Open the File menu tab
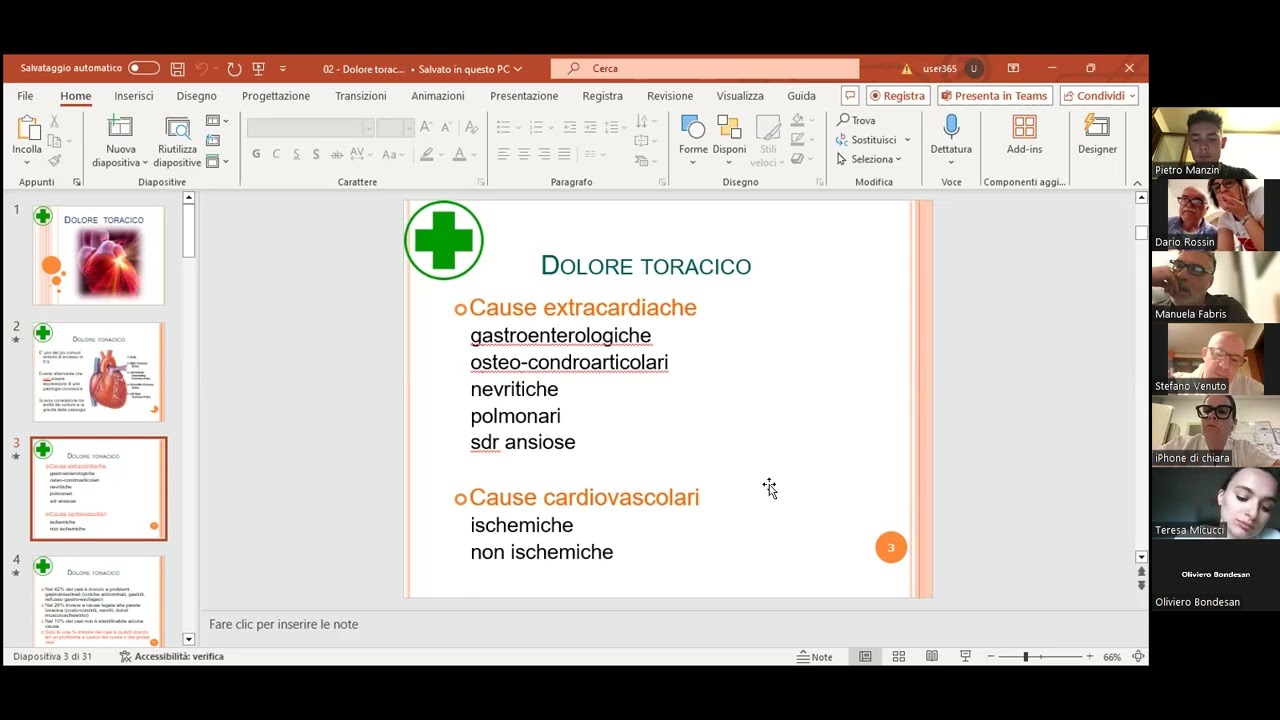 (25, 96)
